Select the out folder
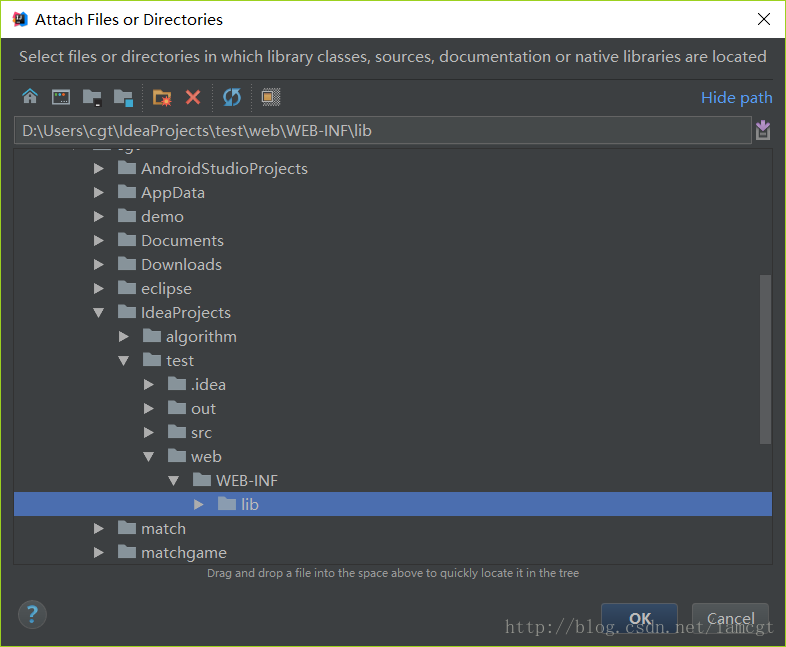 tap(191, 409)
